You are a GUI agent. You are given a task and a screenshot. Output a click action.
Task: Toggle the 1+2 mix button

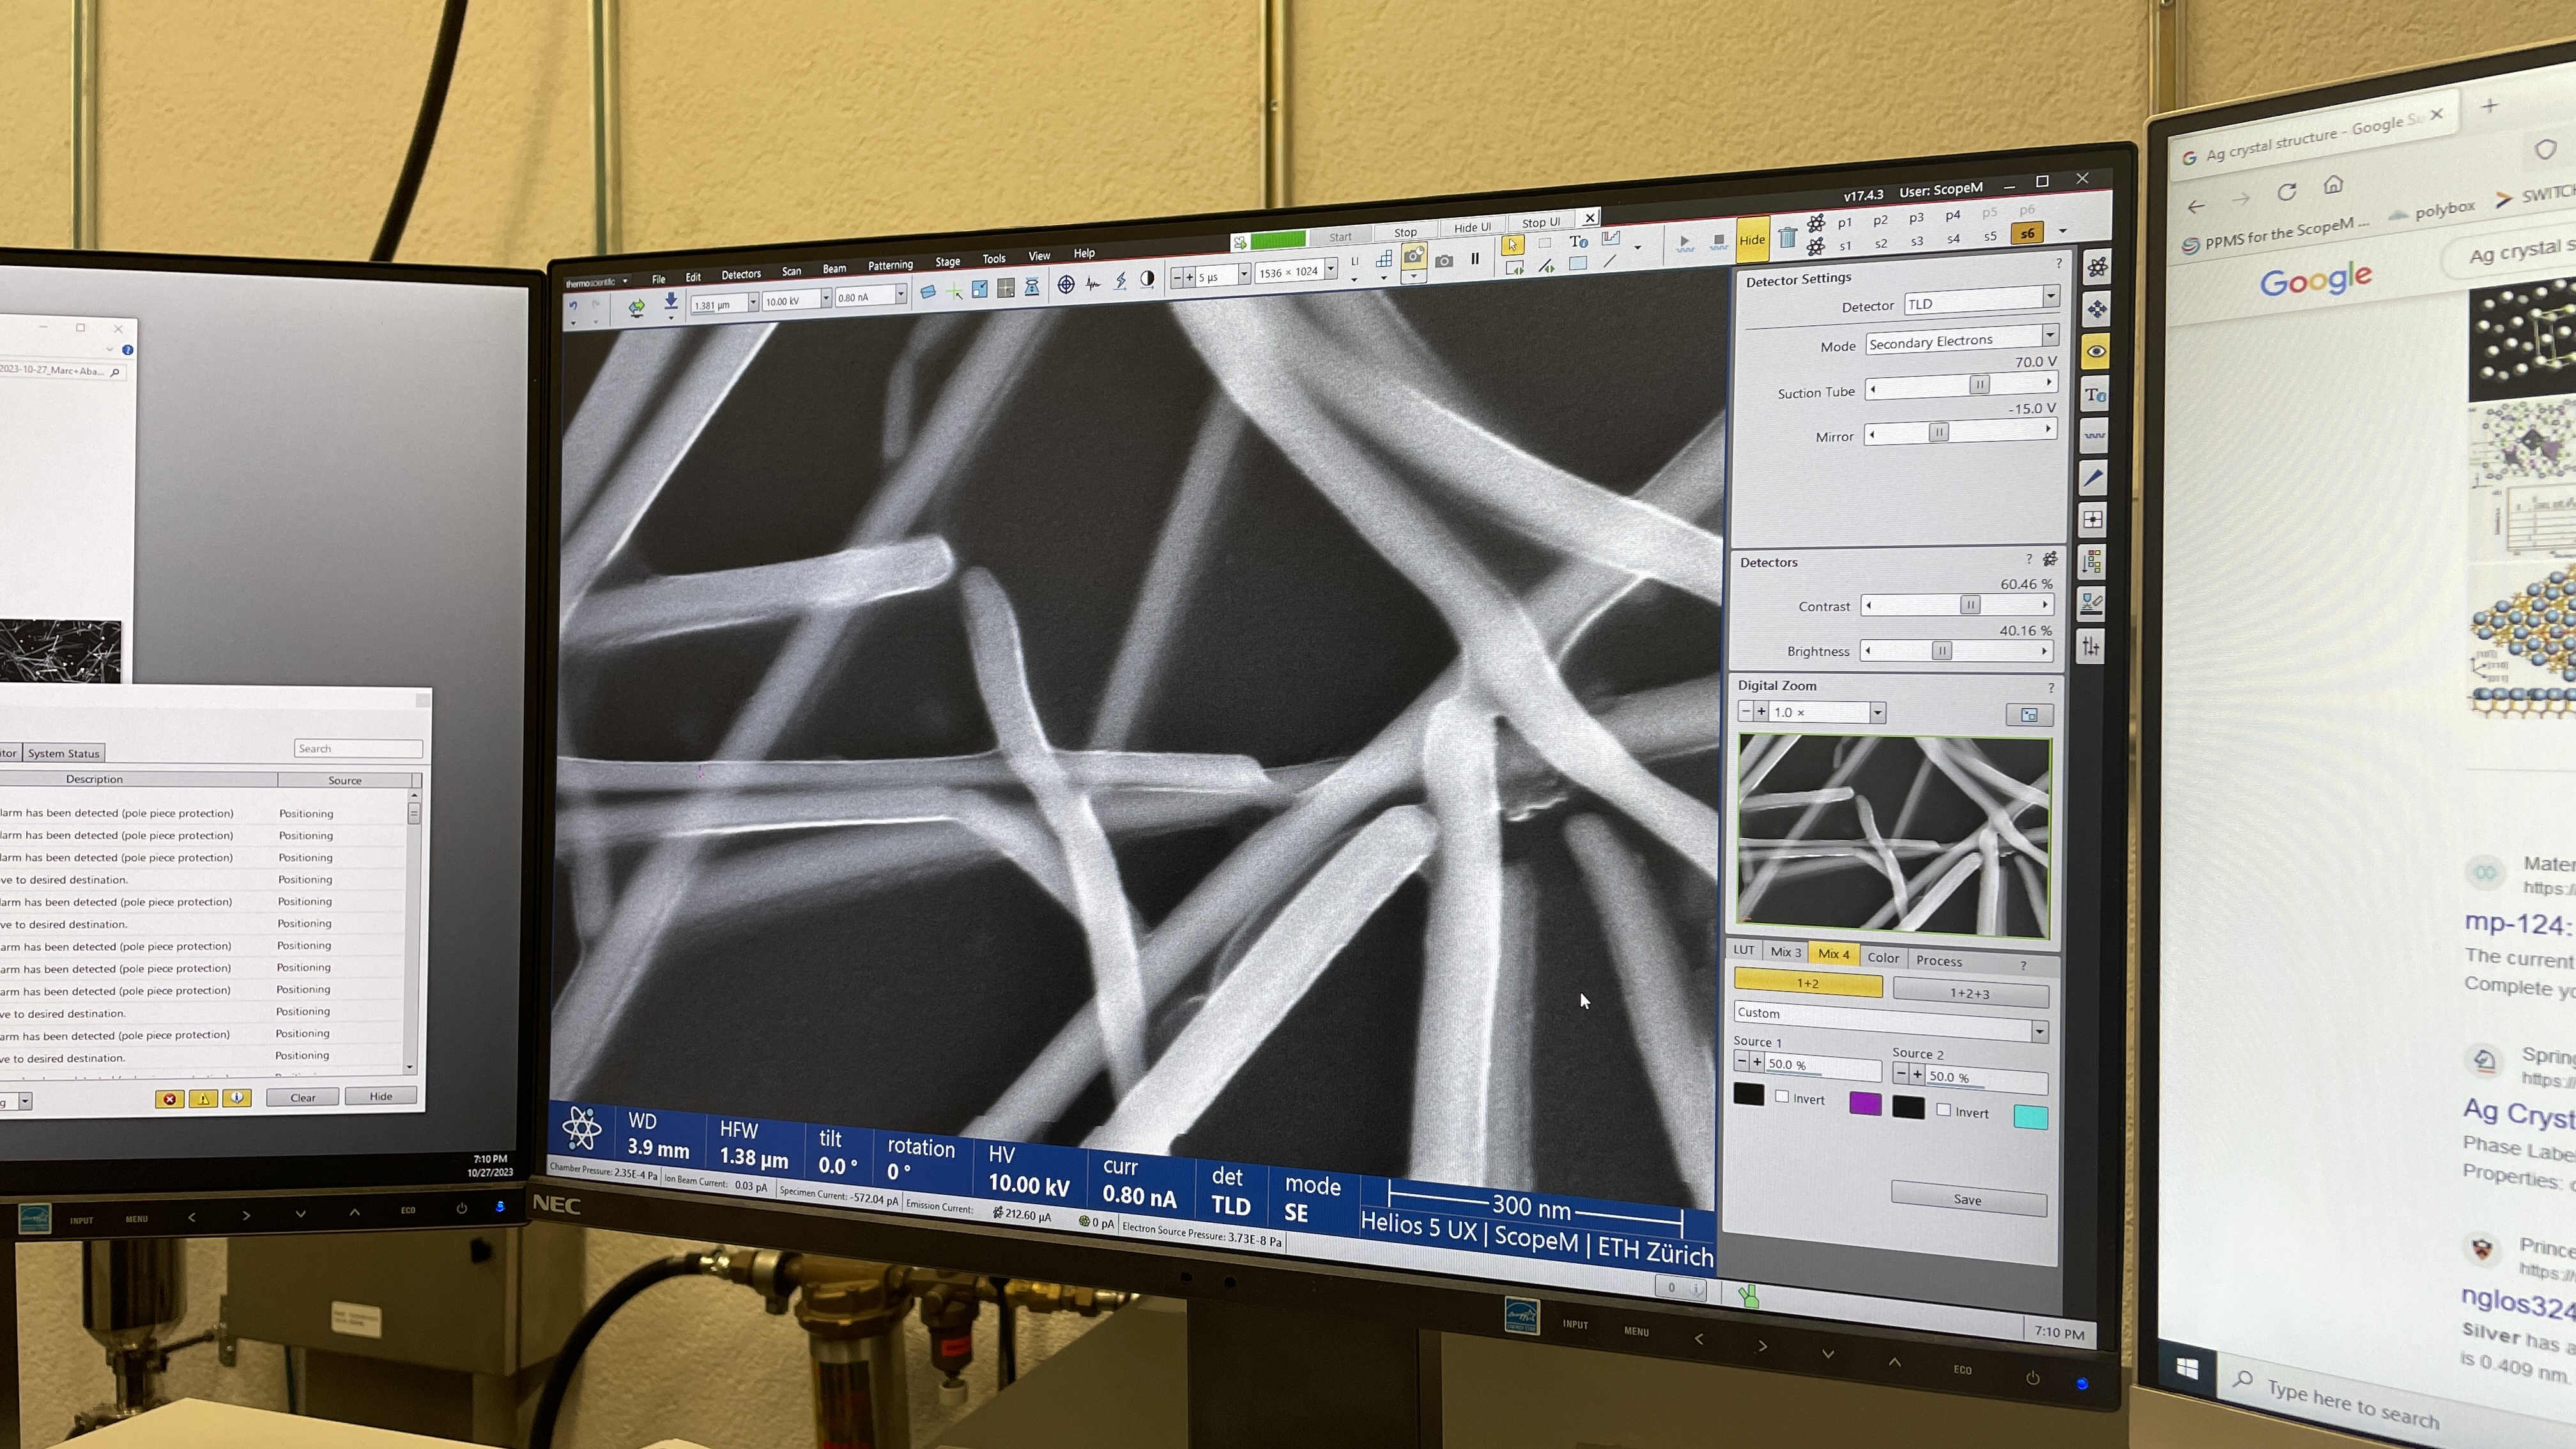1808,983
